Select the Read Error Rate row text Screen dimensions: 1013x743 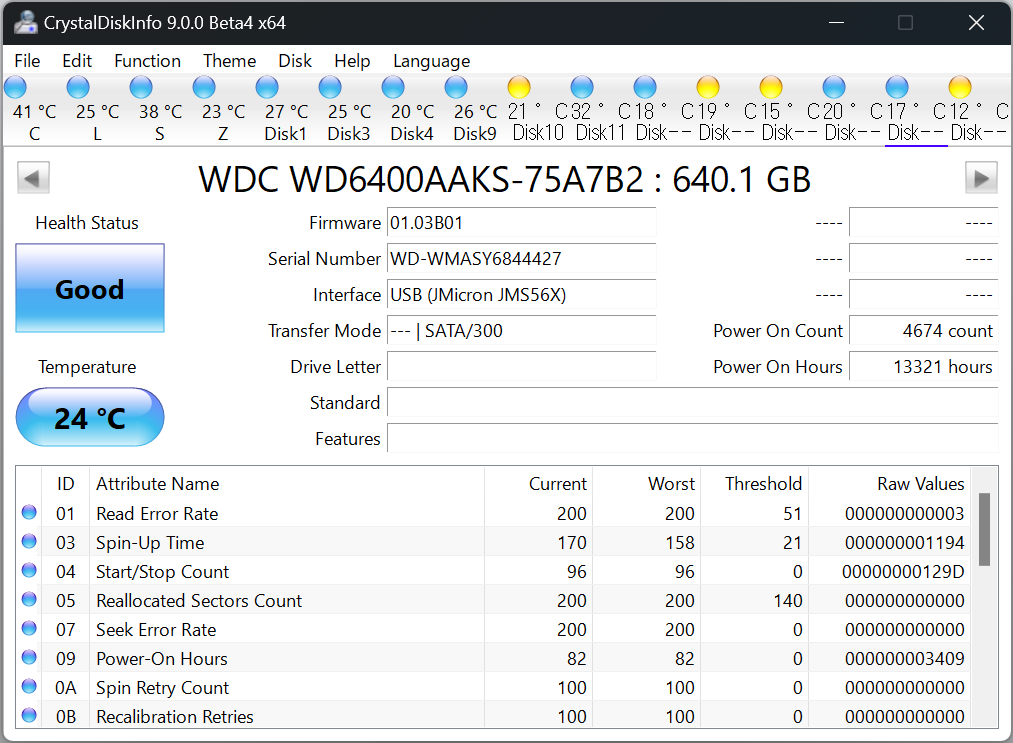157,514
